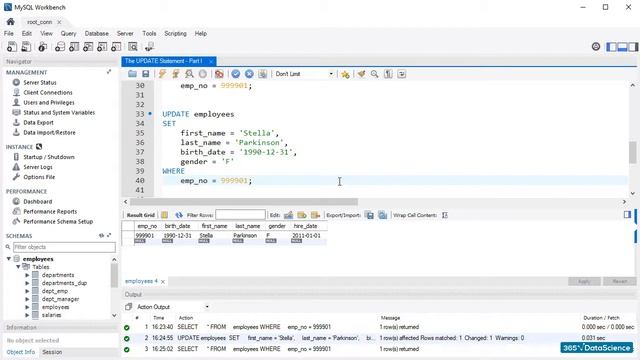640x360 pixels.
Task: Create a new table toolbar icon
Action: coord(74,47)
